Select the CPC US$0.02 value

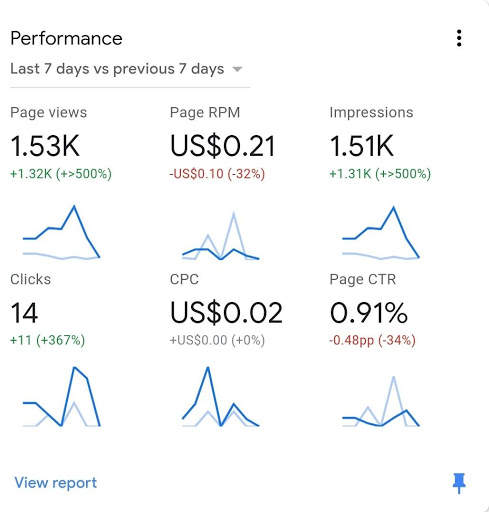pos(226,313)
